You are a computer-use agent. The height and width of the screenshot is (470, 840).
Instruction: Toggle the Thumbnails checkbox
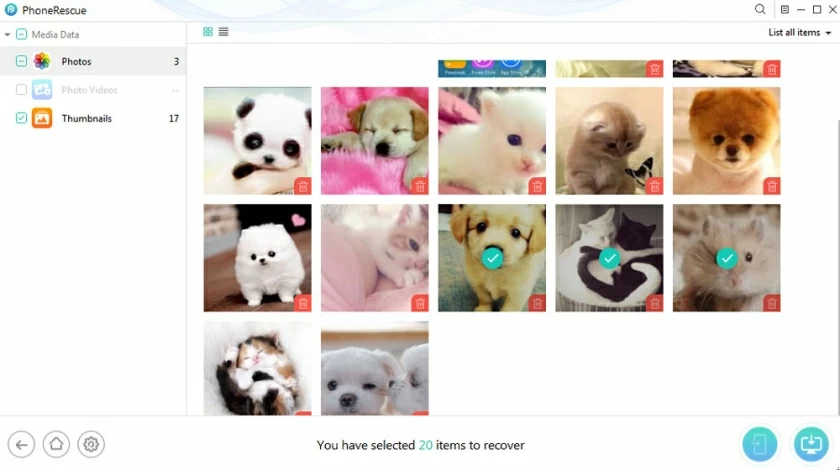21,118
